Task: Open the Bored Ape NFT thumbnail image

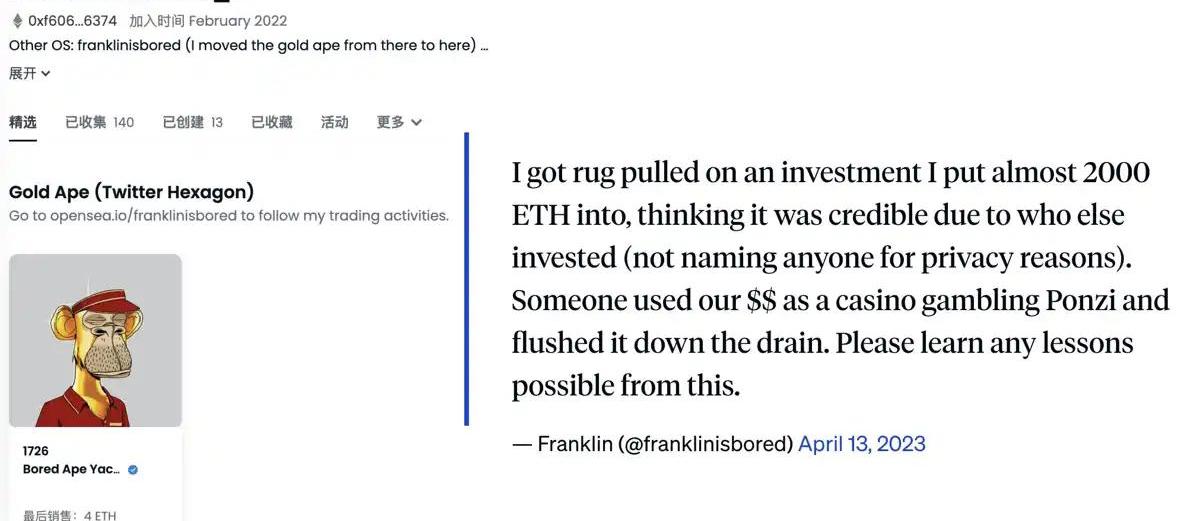Action: (x=96, y=341)
